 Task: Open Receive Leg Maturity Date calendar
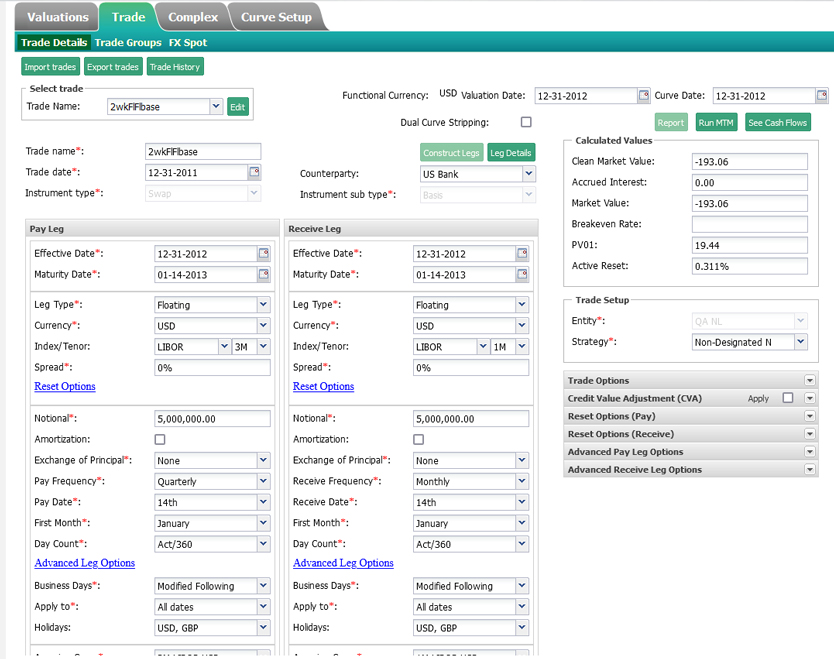tap(523, 274)
